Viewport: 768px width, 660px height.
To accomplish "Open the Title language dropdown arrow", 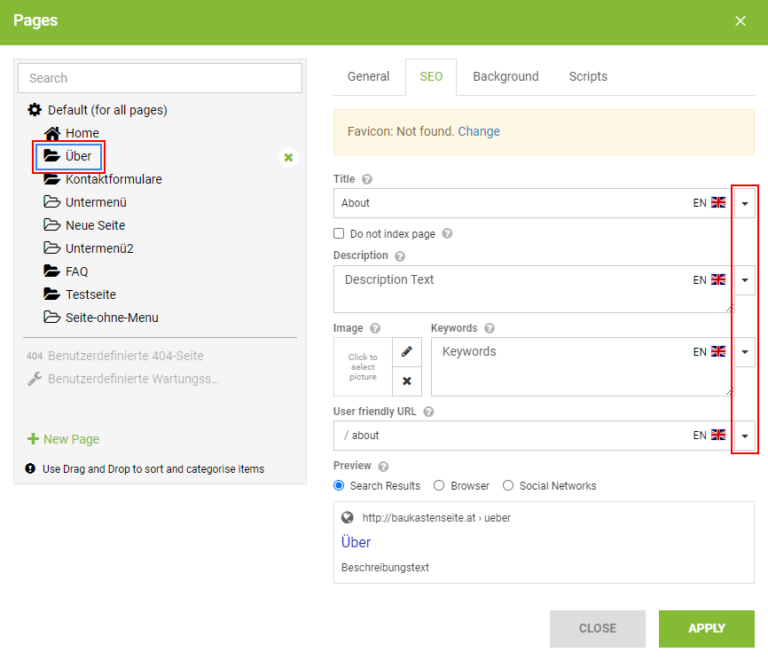I will pos(744,203).
